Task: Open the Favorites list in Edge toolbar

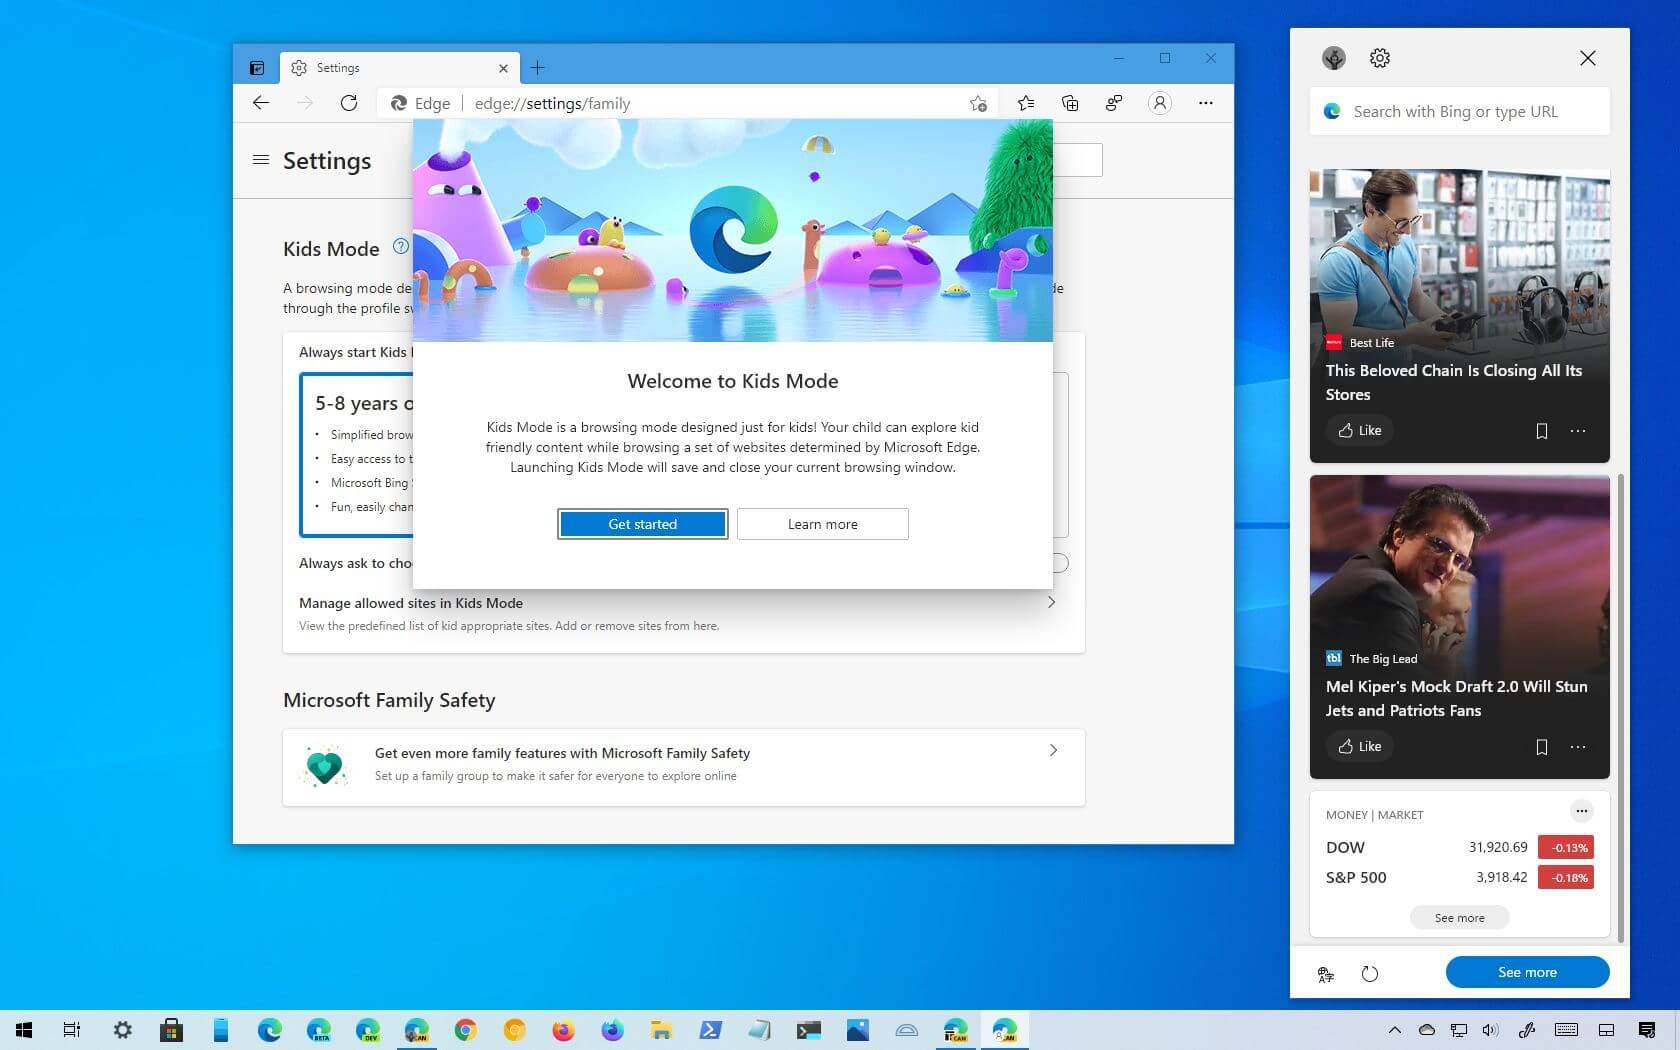Action: (x=1026, y=103)
